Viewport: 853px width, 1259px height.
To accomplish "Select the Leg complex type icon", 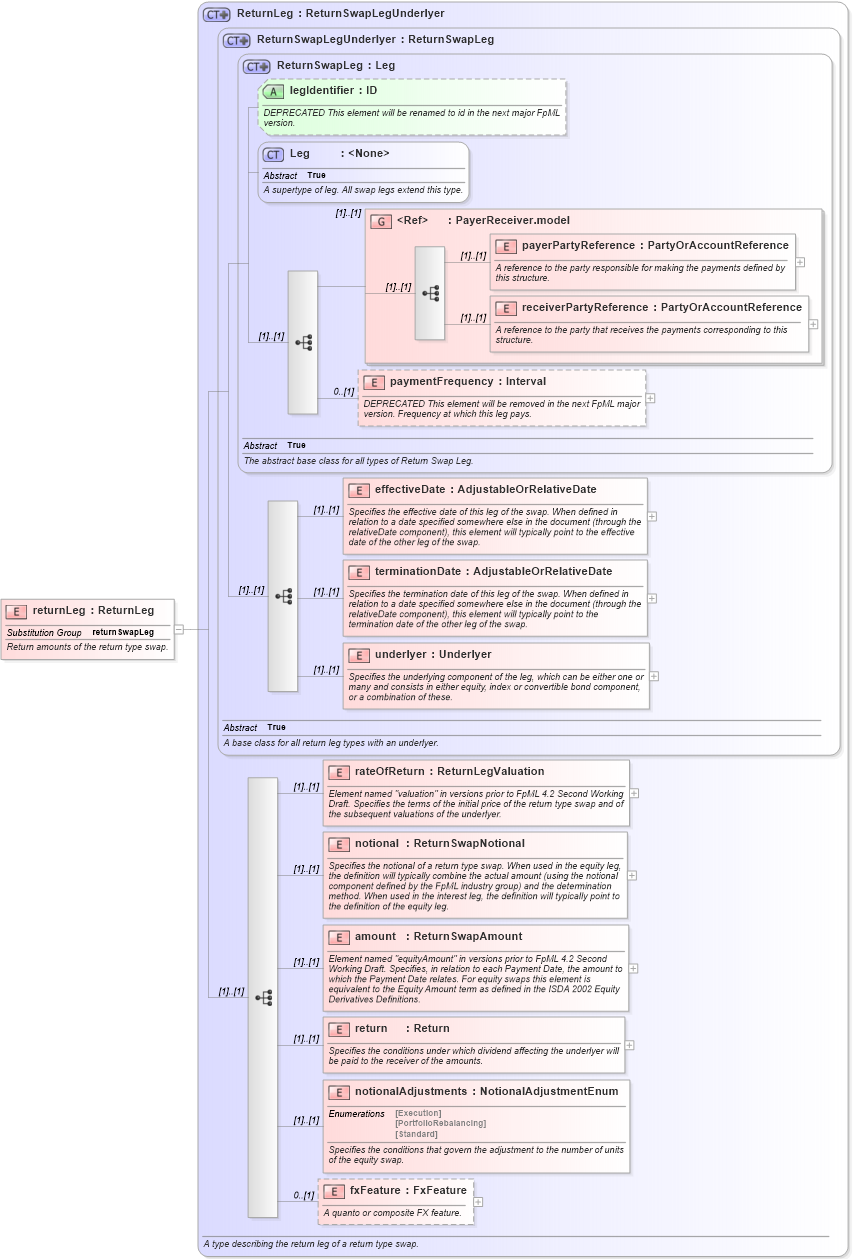I will point(271,154).
